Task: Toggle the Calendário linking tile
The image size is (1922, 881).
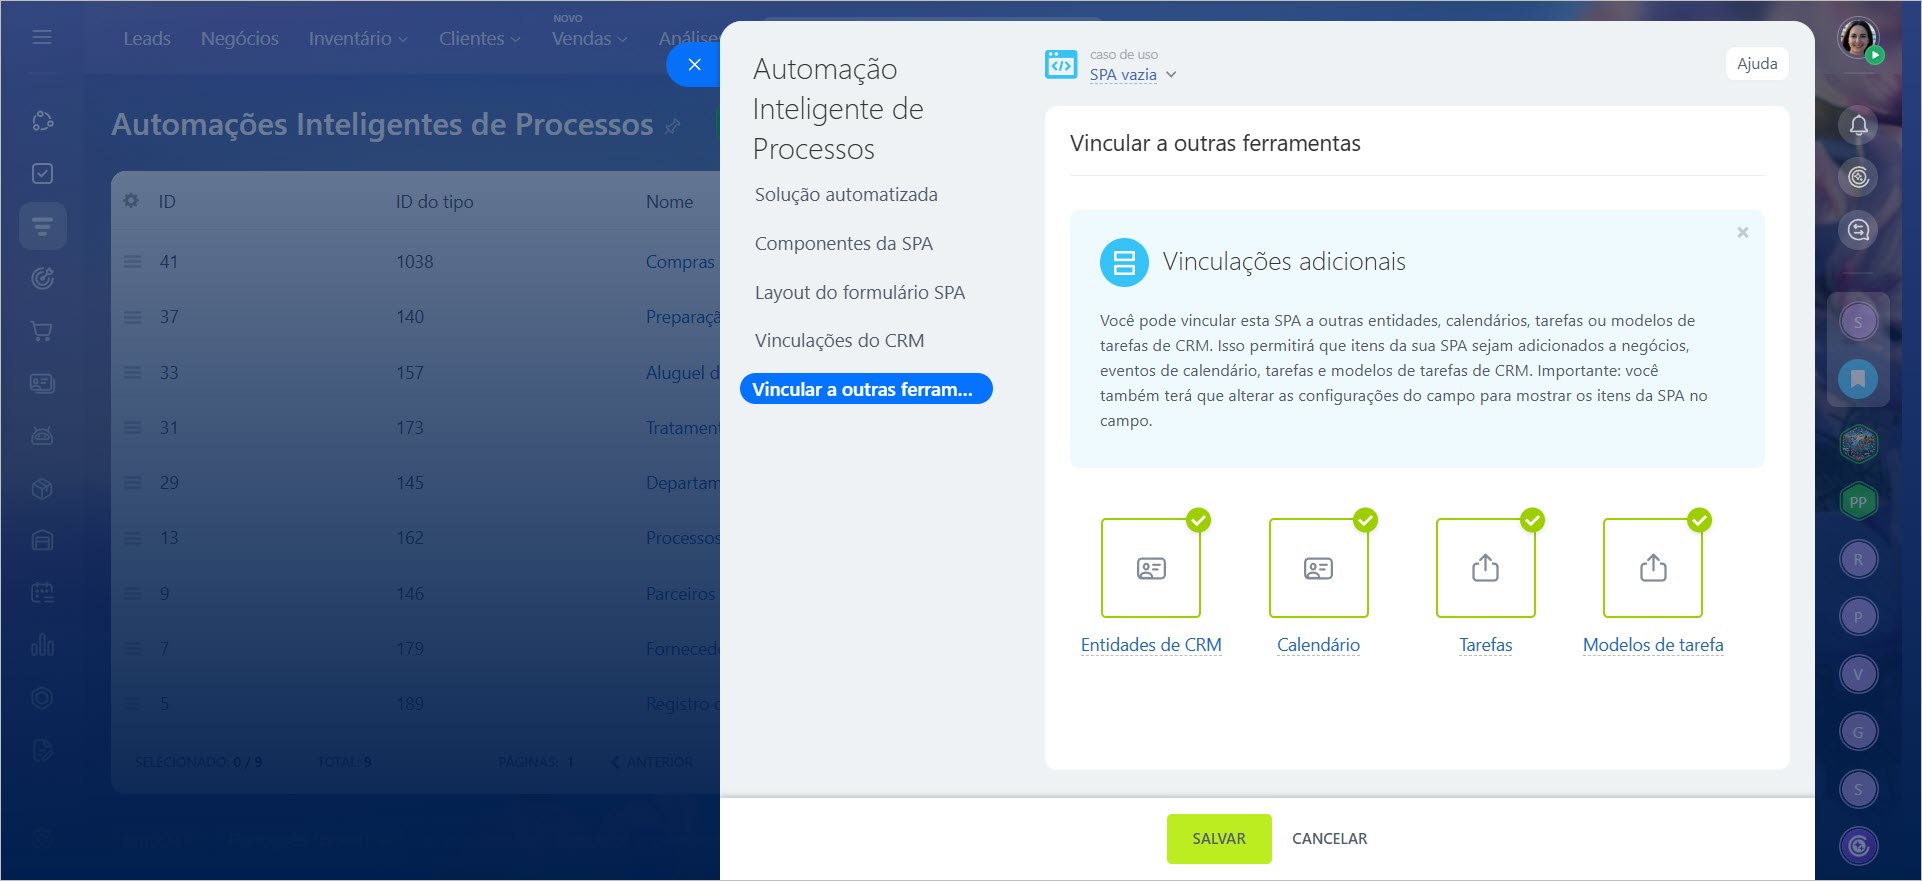Action: coord(1318,568)
